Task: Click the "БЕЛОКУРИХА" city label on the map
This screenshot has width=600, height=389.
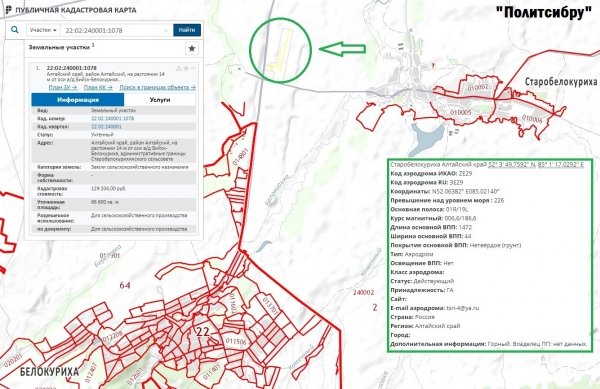Action: point(49,371)
